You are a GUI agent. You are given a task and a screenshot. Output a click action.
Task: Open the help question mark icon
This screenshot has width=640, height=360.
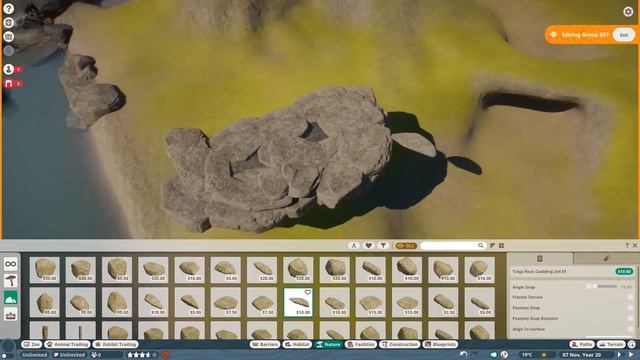click(9, 9)
